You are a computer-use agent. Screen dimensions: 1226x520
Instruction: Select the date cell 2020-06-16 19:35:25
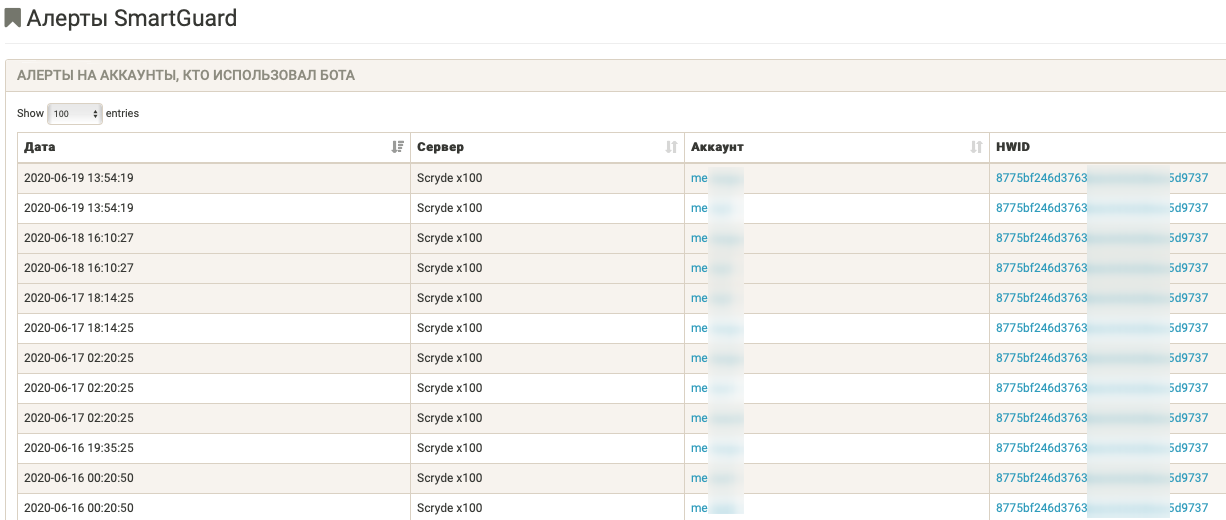[79, 448]
